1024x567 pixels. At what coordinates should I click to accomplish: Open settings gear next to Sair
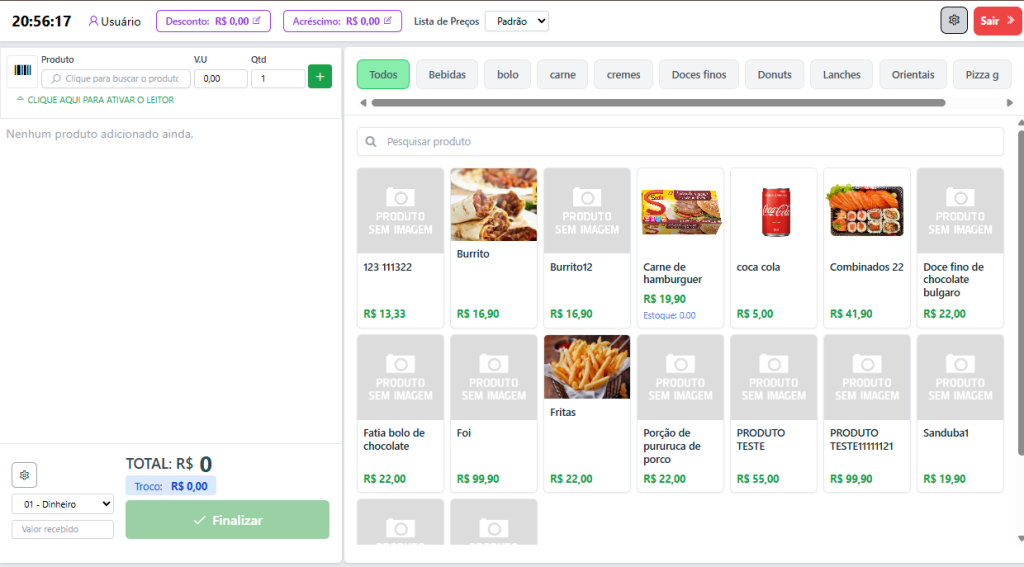[x=953, y=20]
